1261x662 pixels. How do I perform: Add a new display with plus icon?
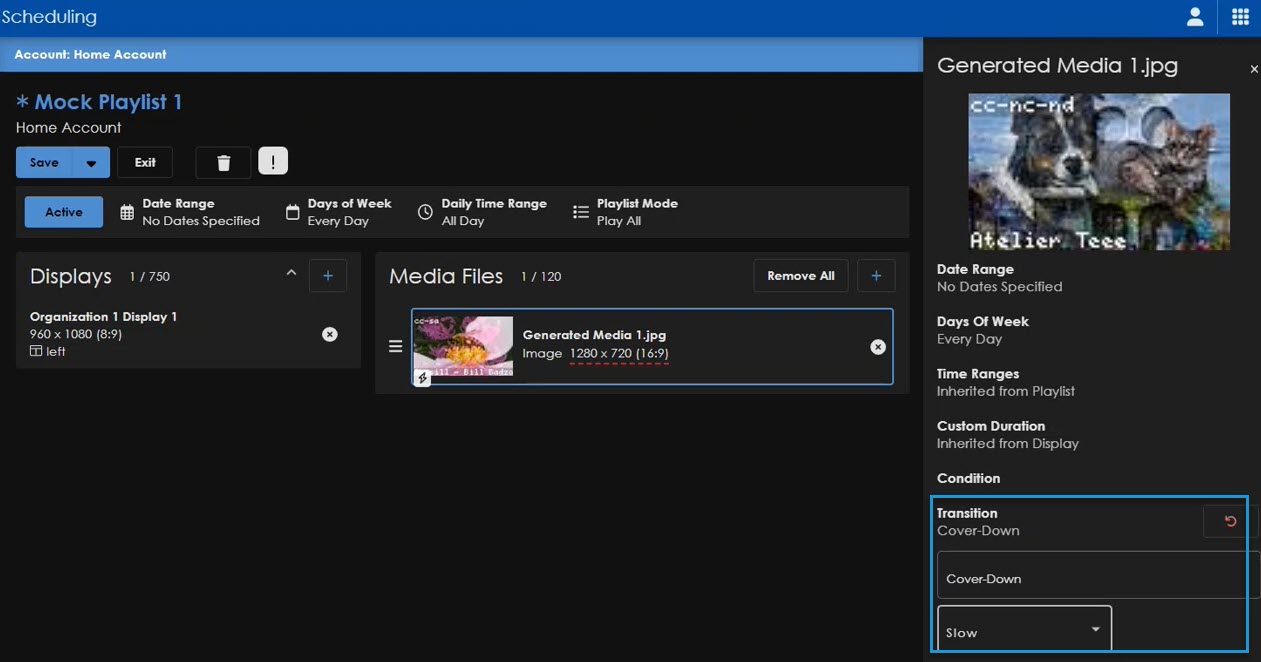click(328, 276)
